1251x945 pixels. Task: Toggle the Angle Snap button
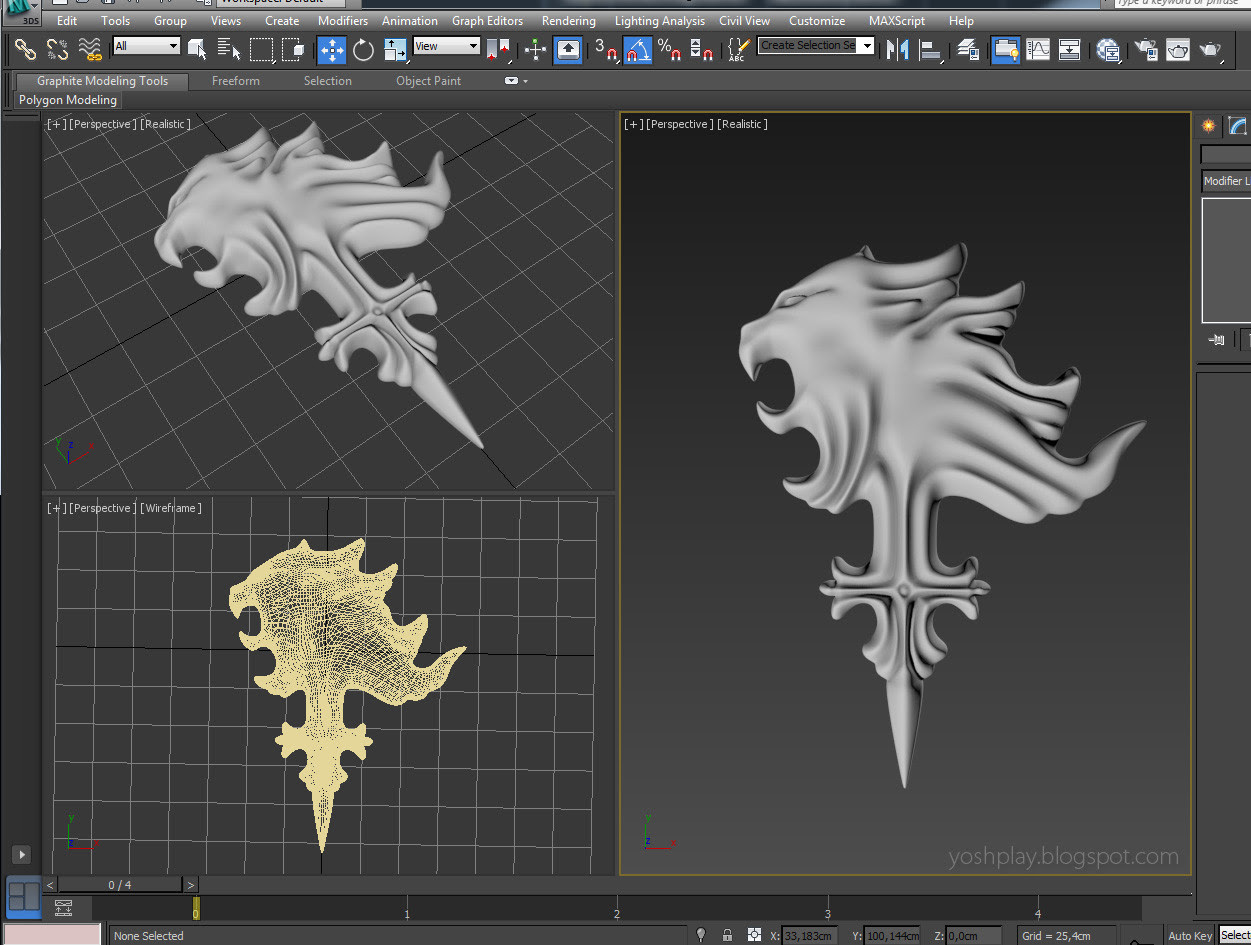pos(637,48)
